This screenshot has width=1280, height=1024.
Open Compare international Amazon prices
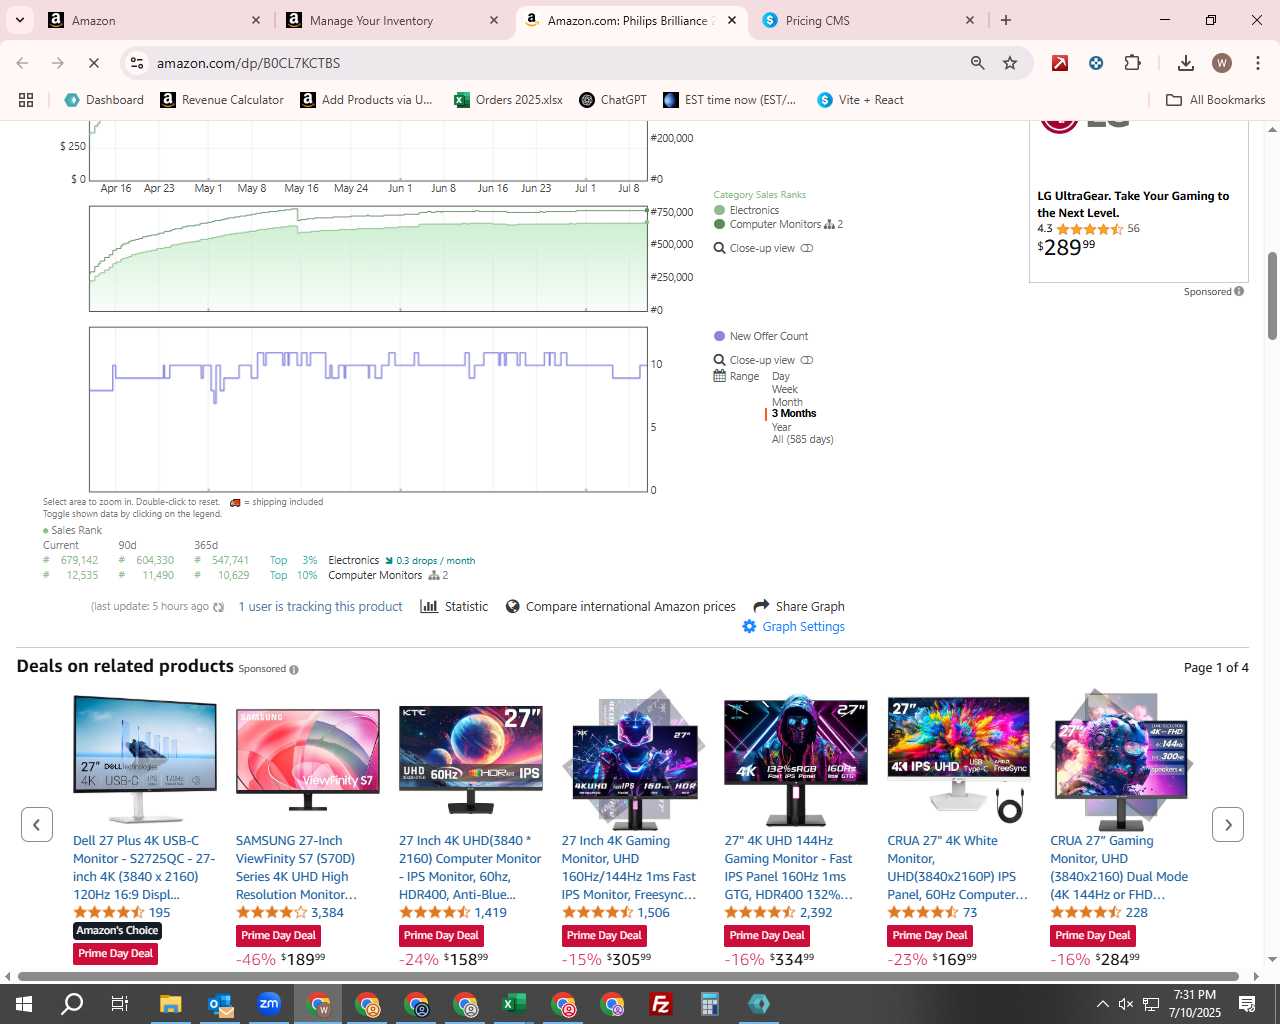621,606
